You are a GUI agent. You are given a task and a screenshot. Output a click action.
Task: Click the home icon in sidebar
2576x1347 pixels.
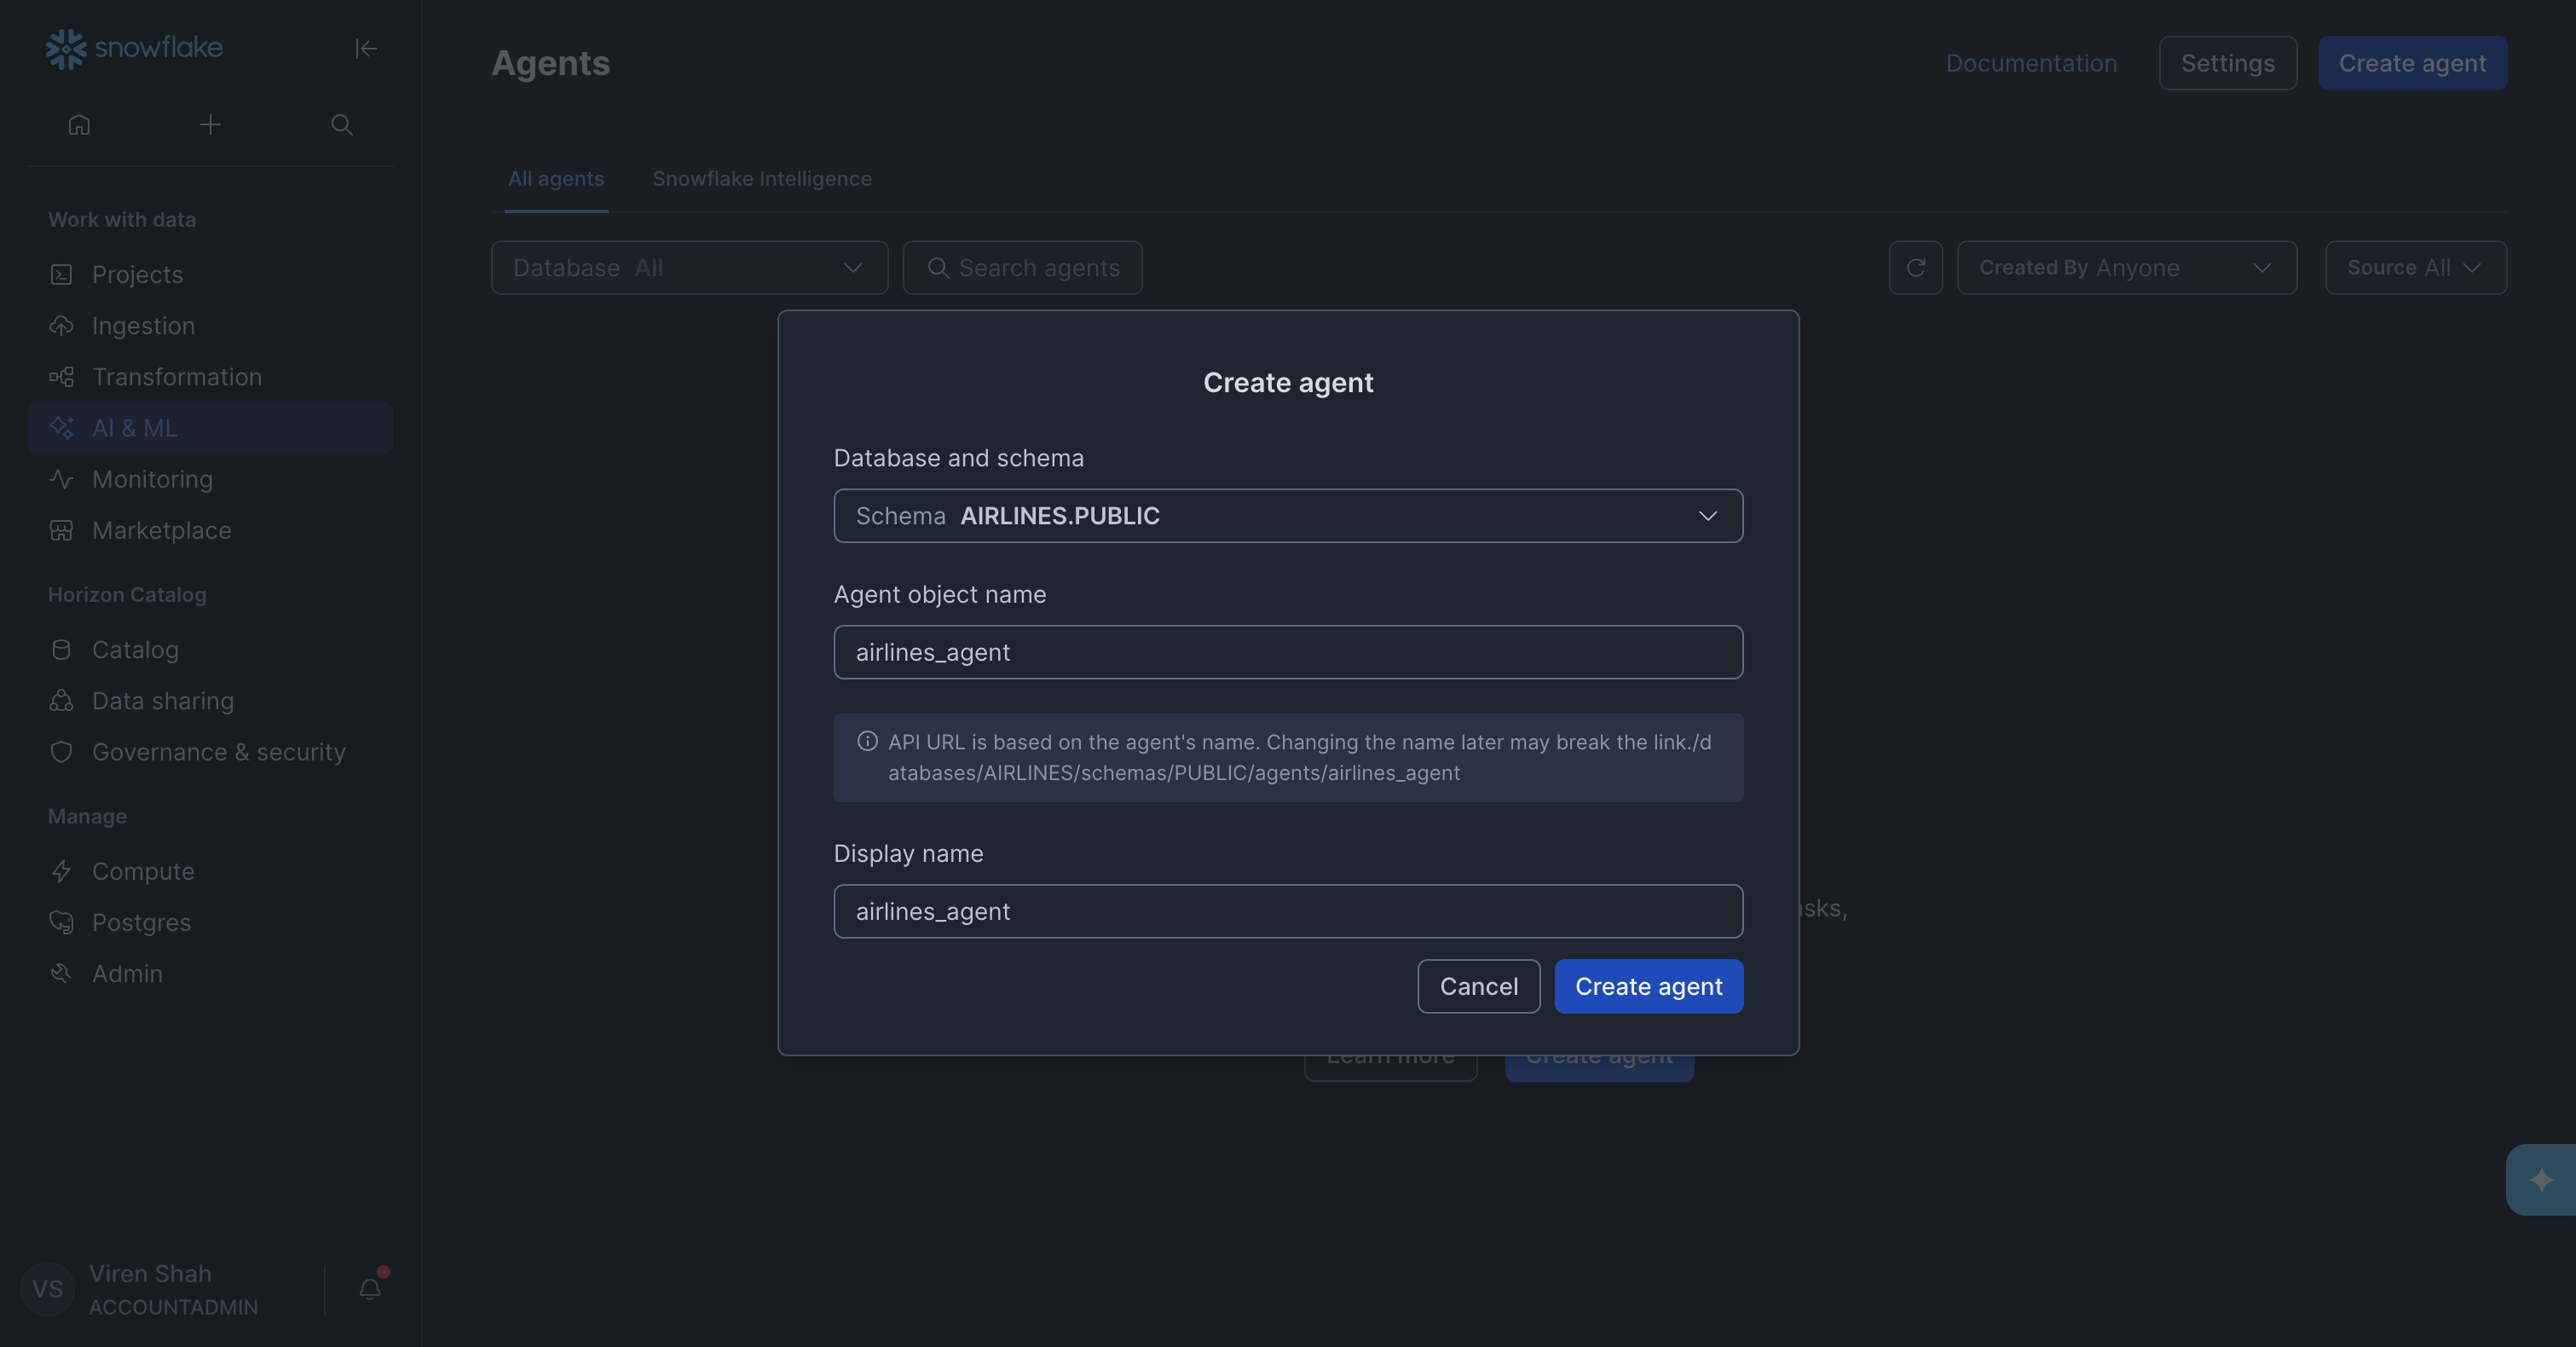click(79, 125)
